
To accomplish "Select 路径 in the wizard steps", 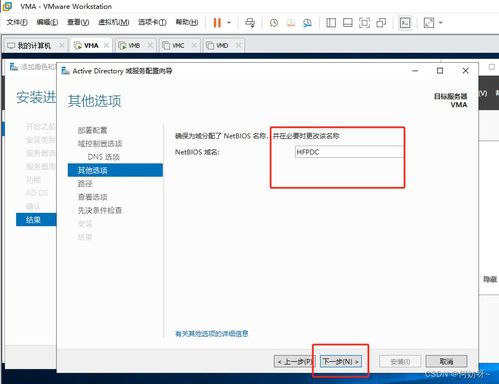I will coord(85,184).
